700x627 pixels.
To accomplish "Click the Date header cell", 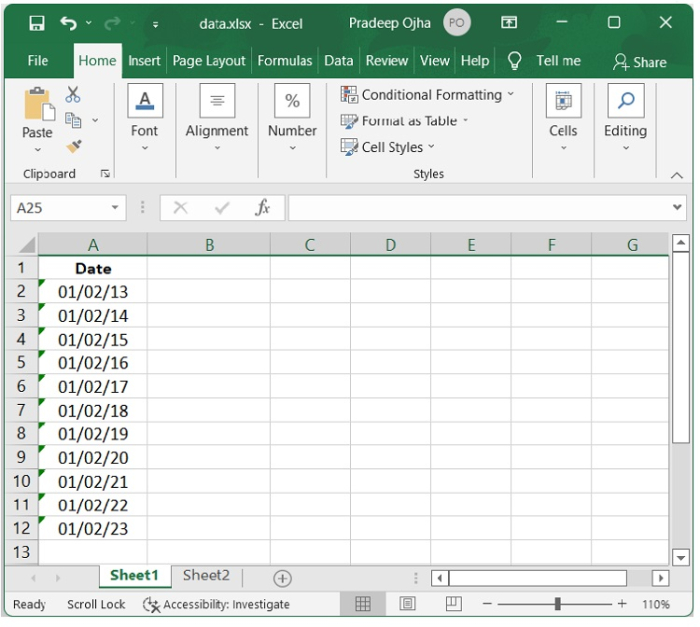I will point(93,268).
